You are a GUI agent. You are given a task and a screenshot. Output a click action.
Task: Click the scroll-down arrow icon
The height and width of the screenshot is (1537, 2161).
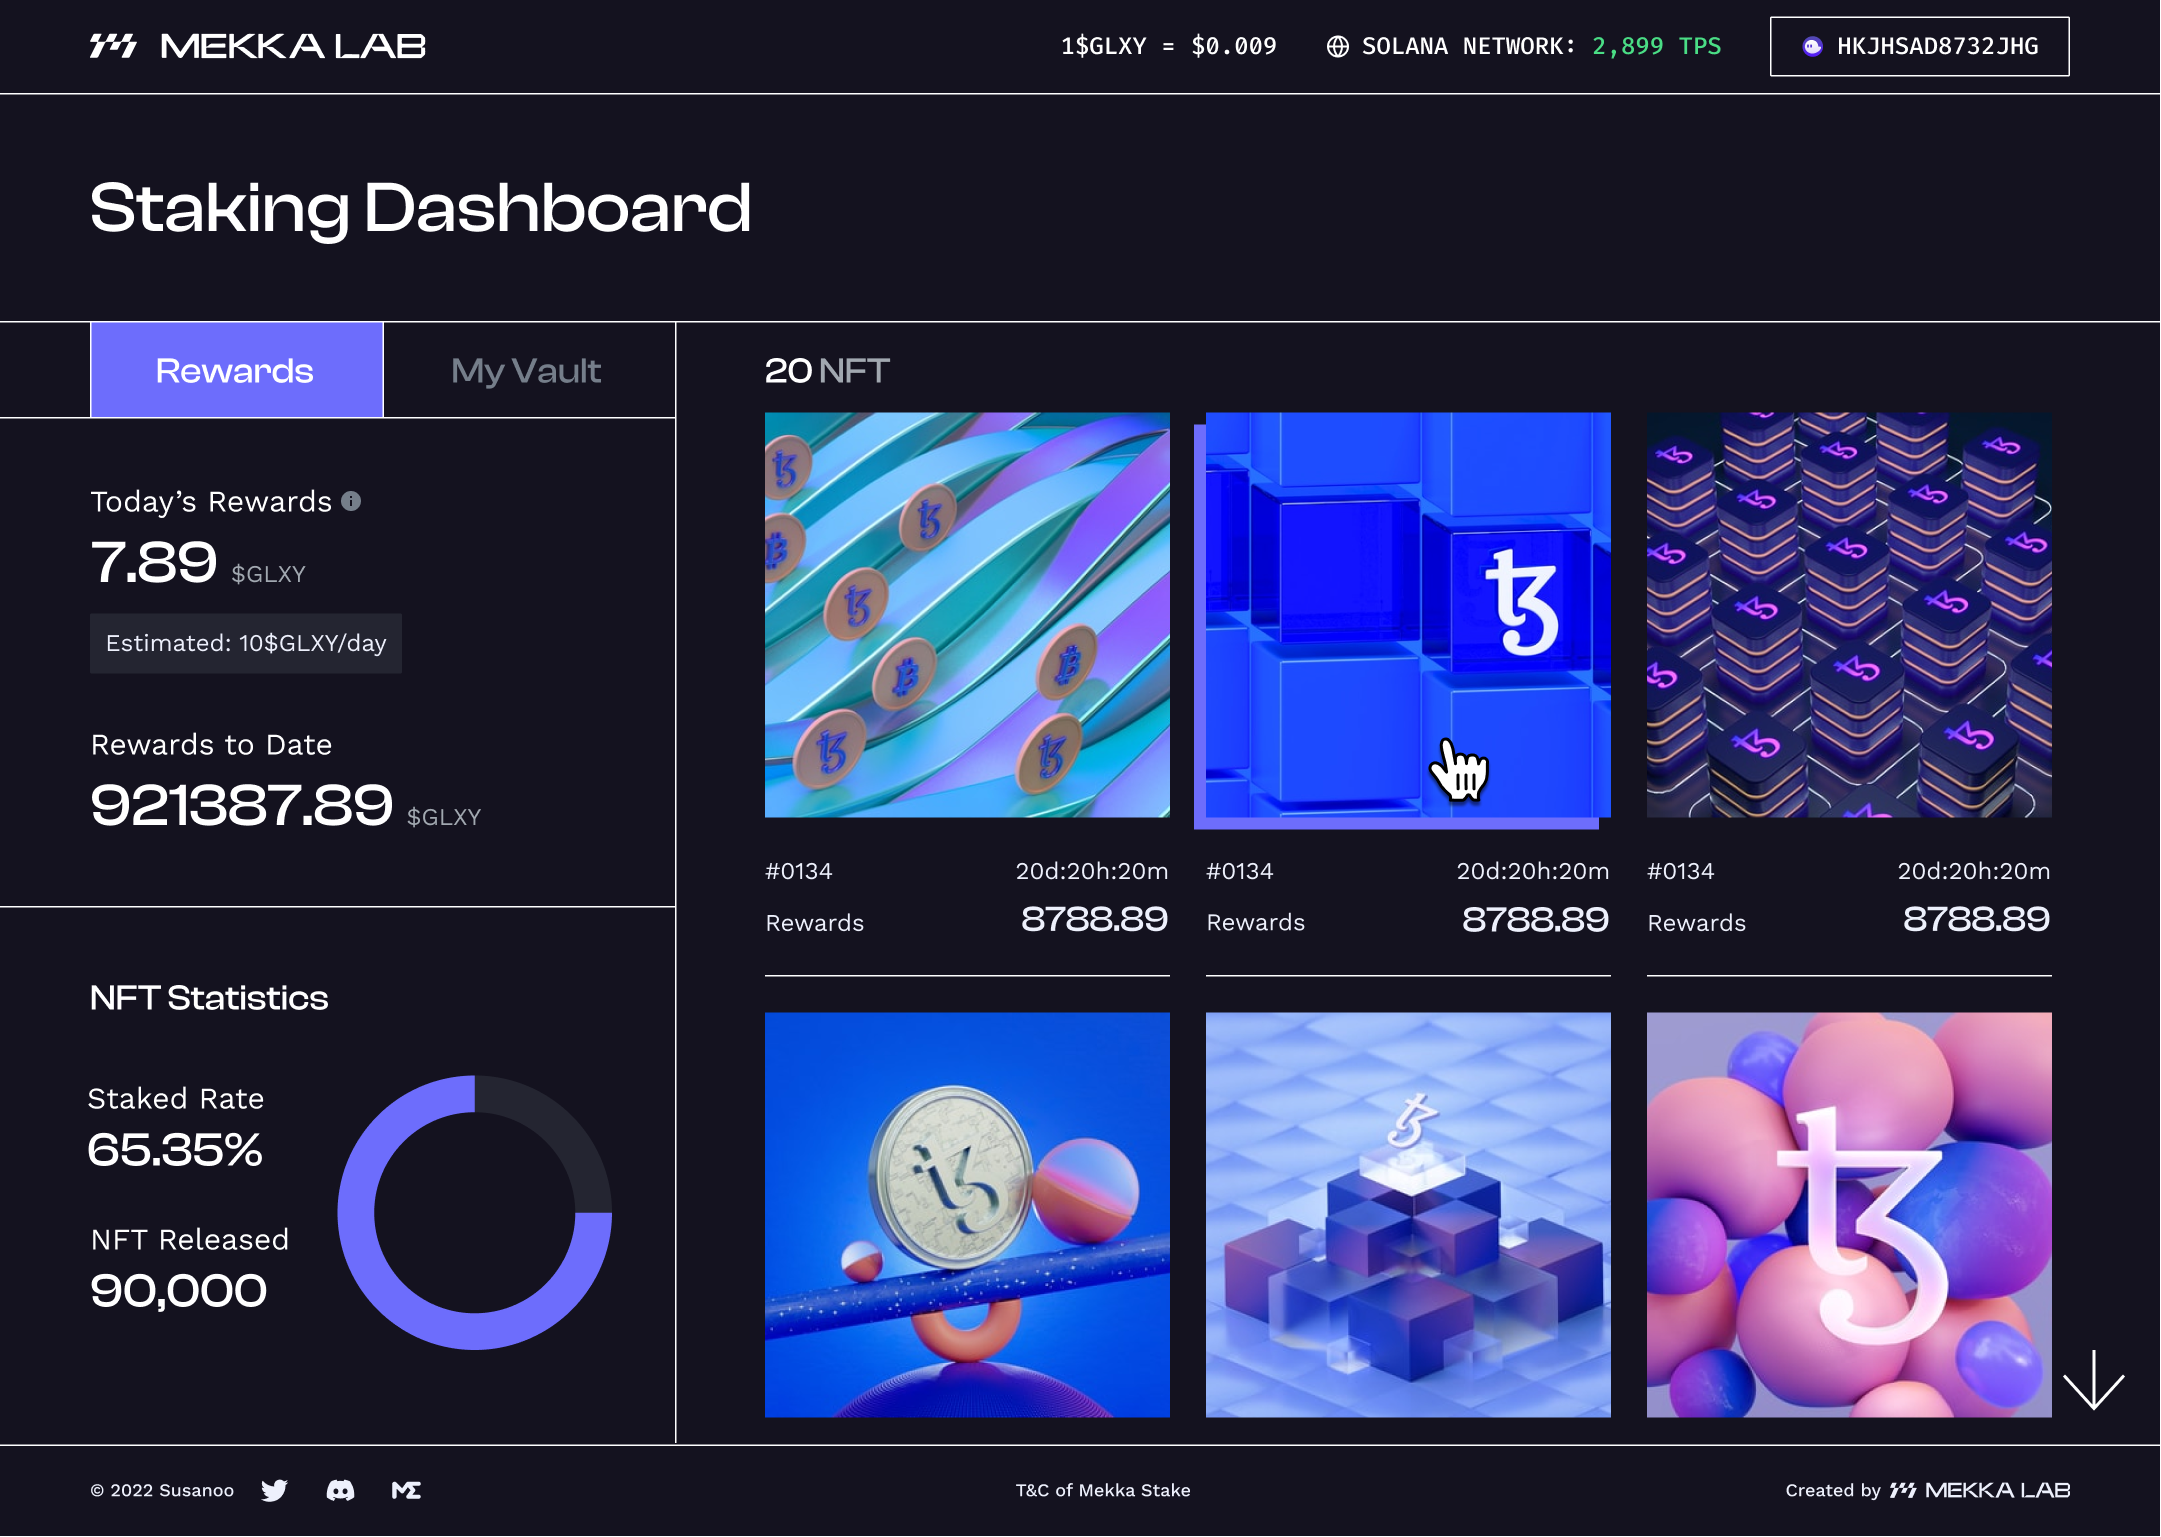(x=2093, y=1380)
